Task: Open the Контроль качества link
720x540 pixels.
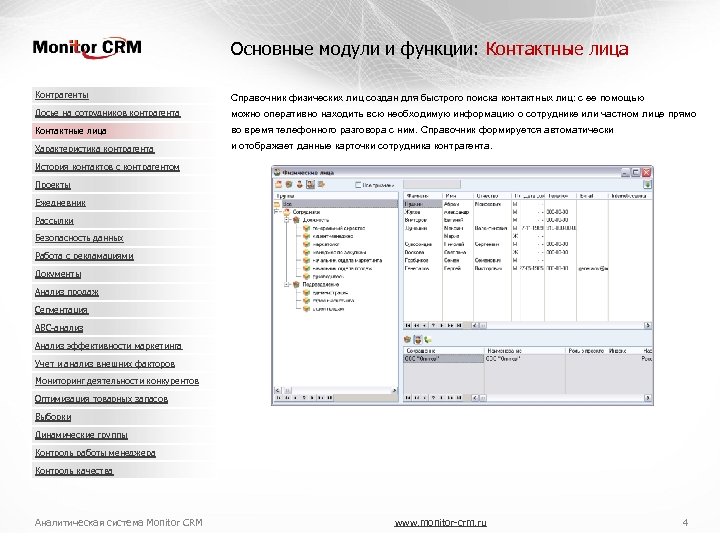Action: (74, 471)
